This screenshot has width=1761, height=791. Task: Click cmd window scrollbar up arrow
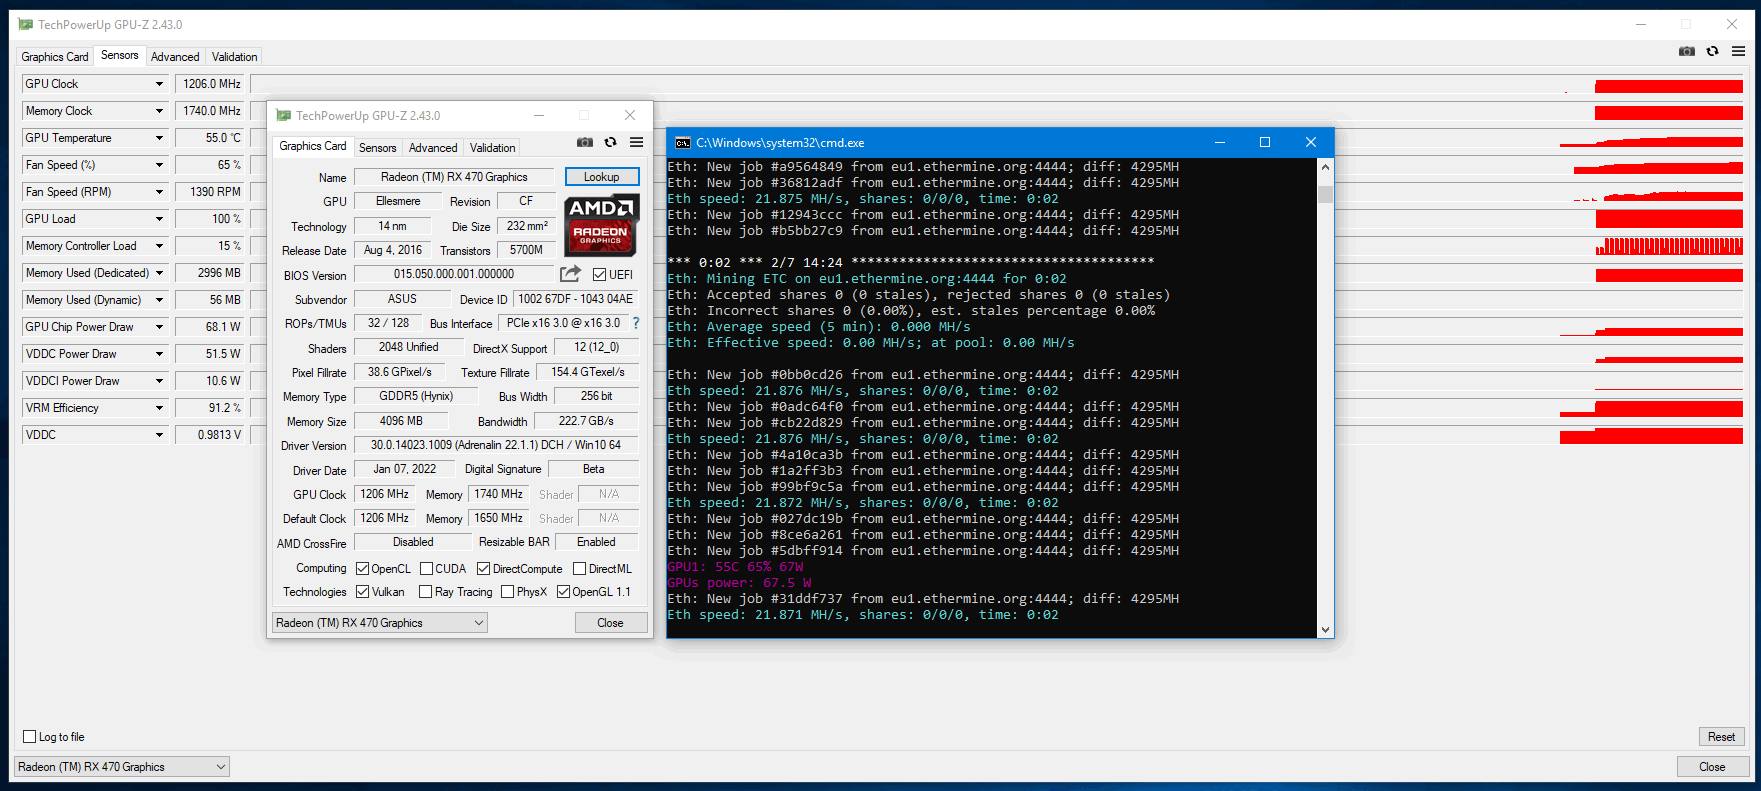(x=1326, y=167)
